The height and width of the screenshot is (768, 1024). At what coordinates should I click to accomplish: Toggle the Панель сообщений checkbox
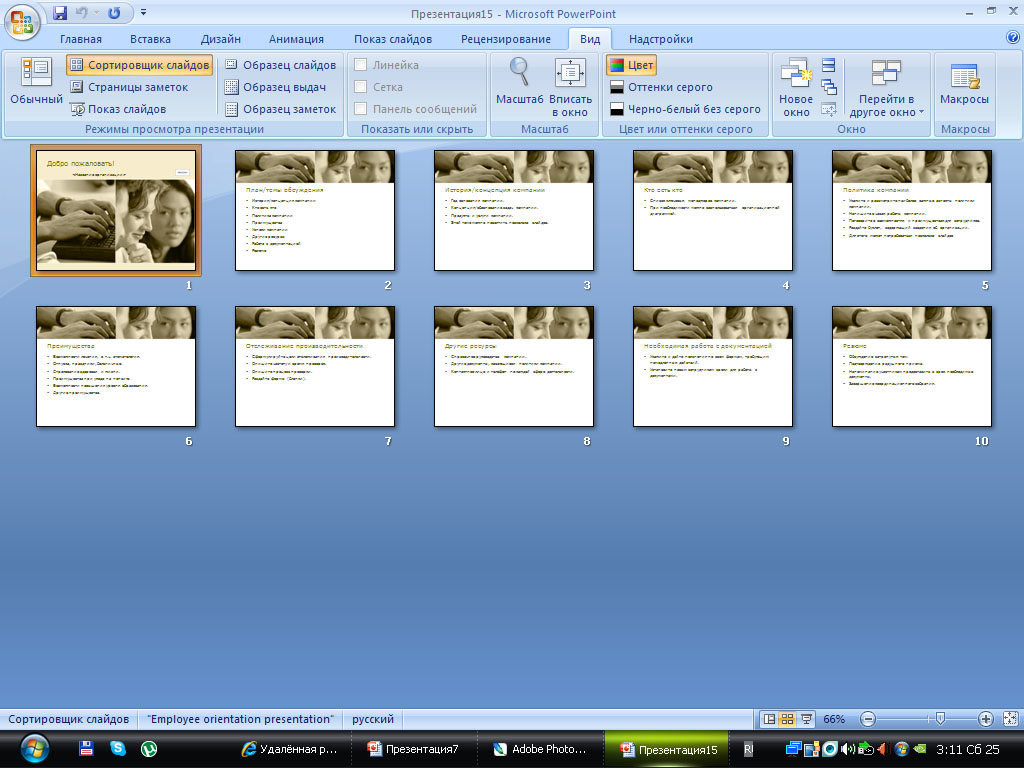pos(362,109)
